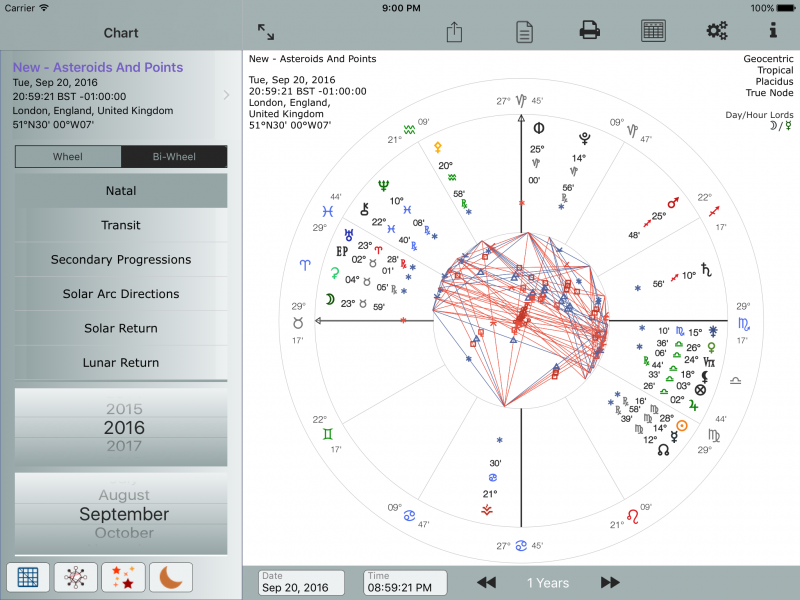The width and height of the screenshot is (800, 600).
Task: Tap the red and orange stars button
Action: click(123, 577)
